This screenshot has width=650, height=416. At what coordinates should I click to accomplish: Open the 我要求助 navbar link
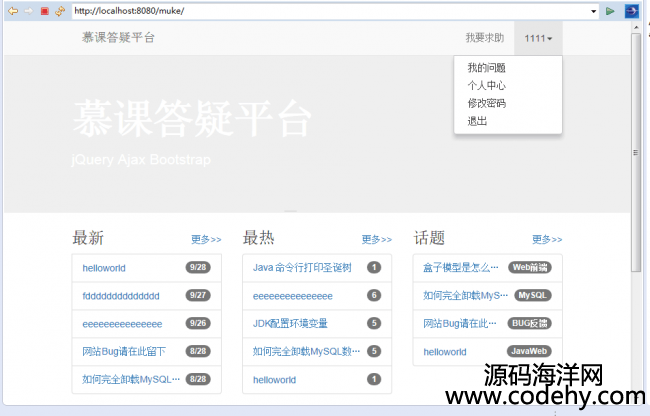(x=484, y=38)
